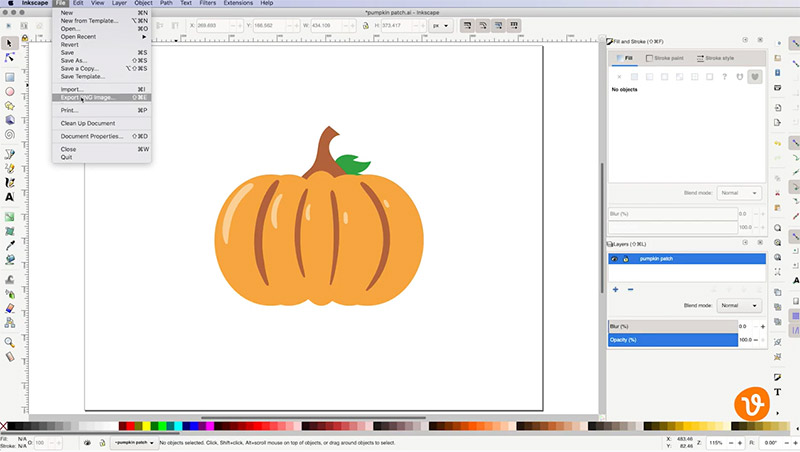Open palette menu arrow at right end
This screenshot has height=452, width=800.
point(796,429)
